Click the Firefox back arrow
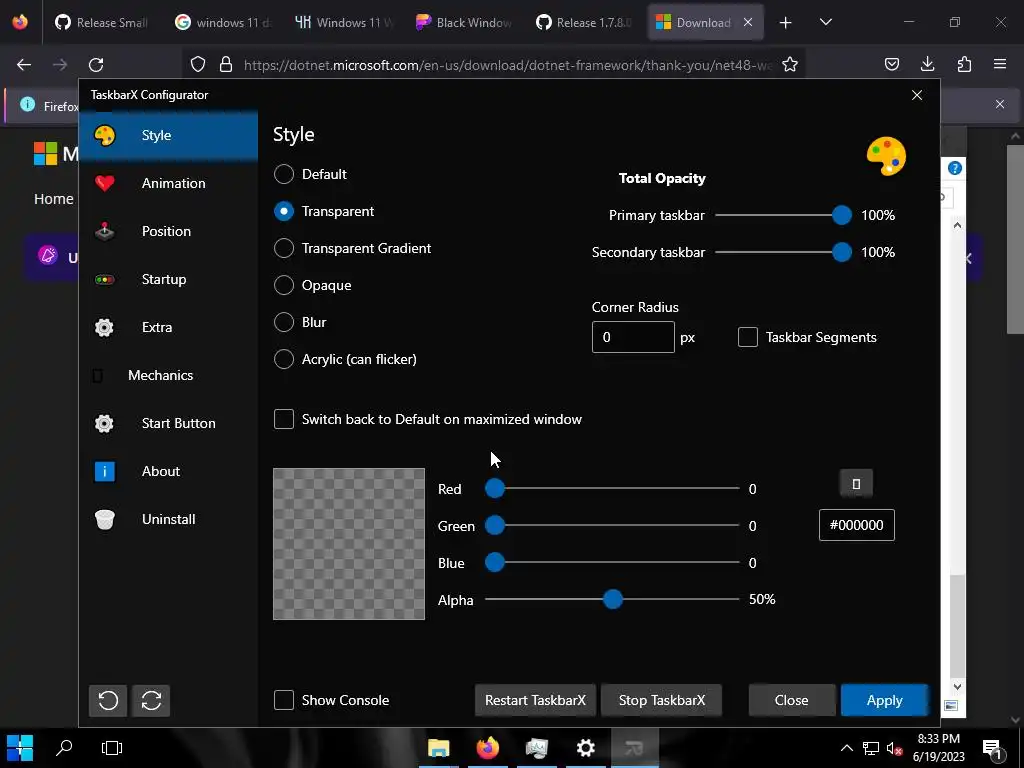This screenshot has height=768, width=1024. [x=24, y=65]
